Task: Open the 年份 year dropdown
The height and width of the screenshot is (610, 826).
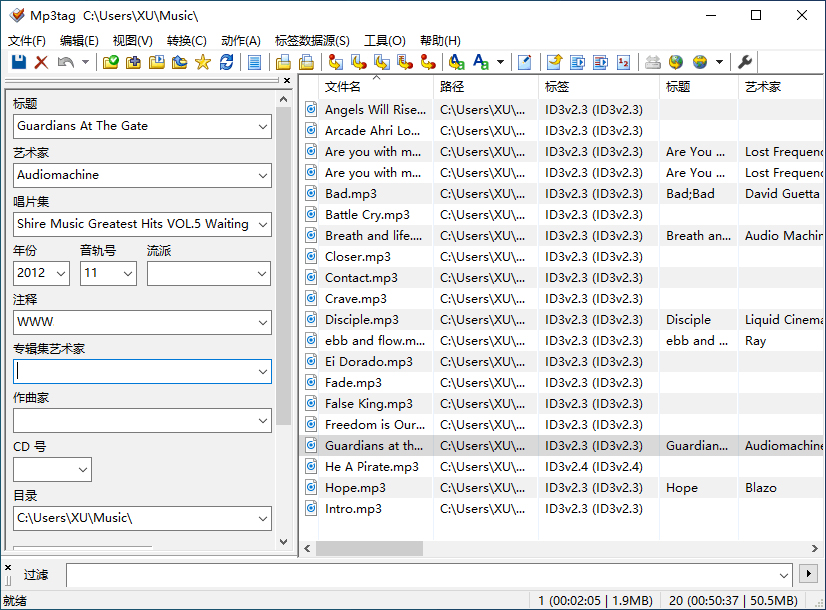Action: [x=61, y=273]
